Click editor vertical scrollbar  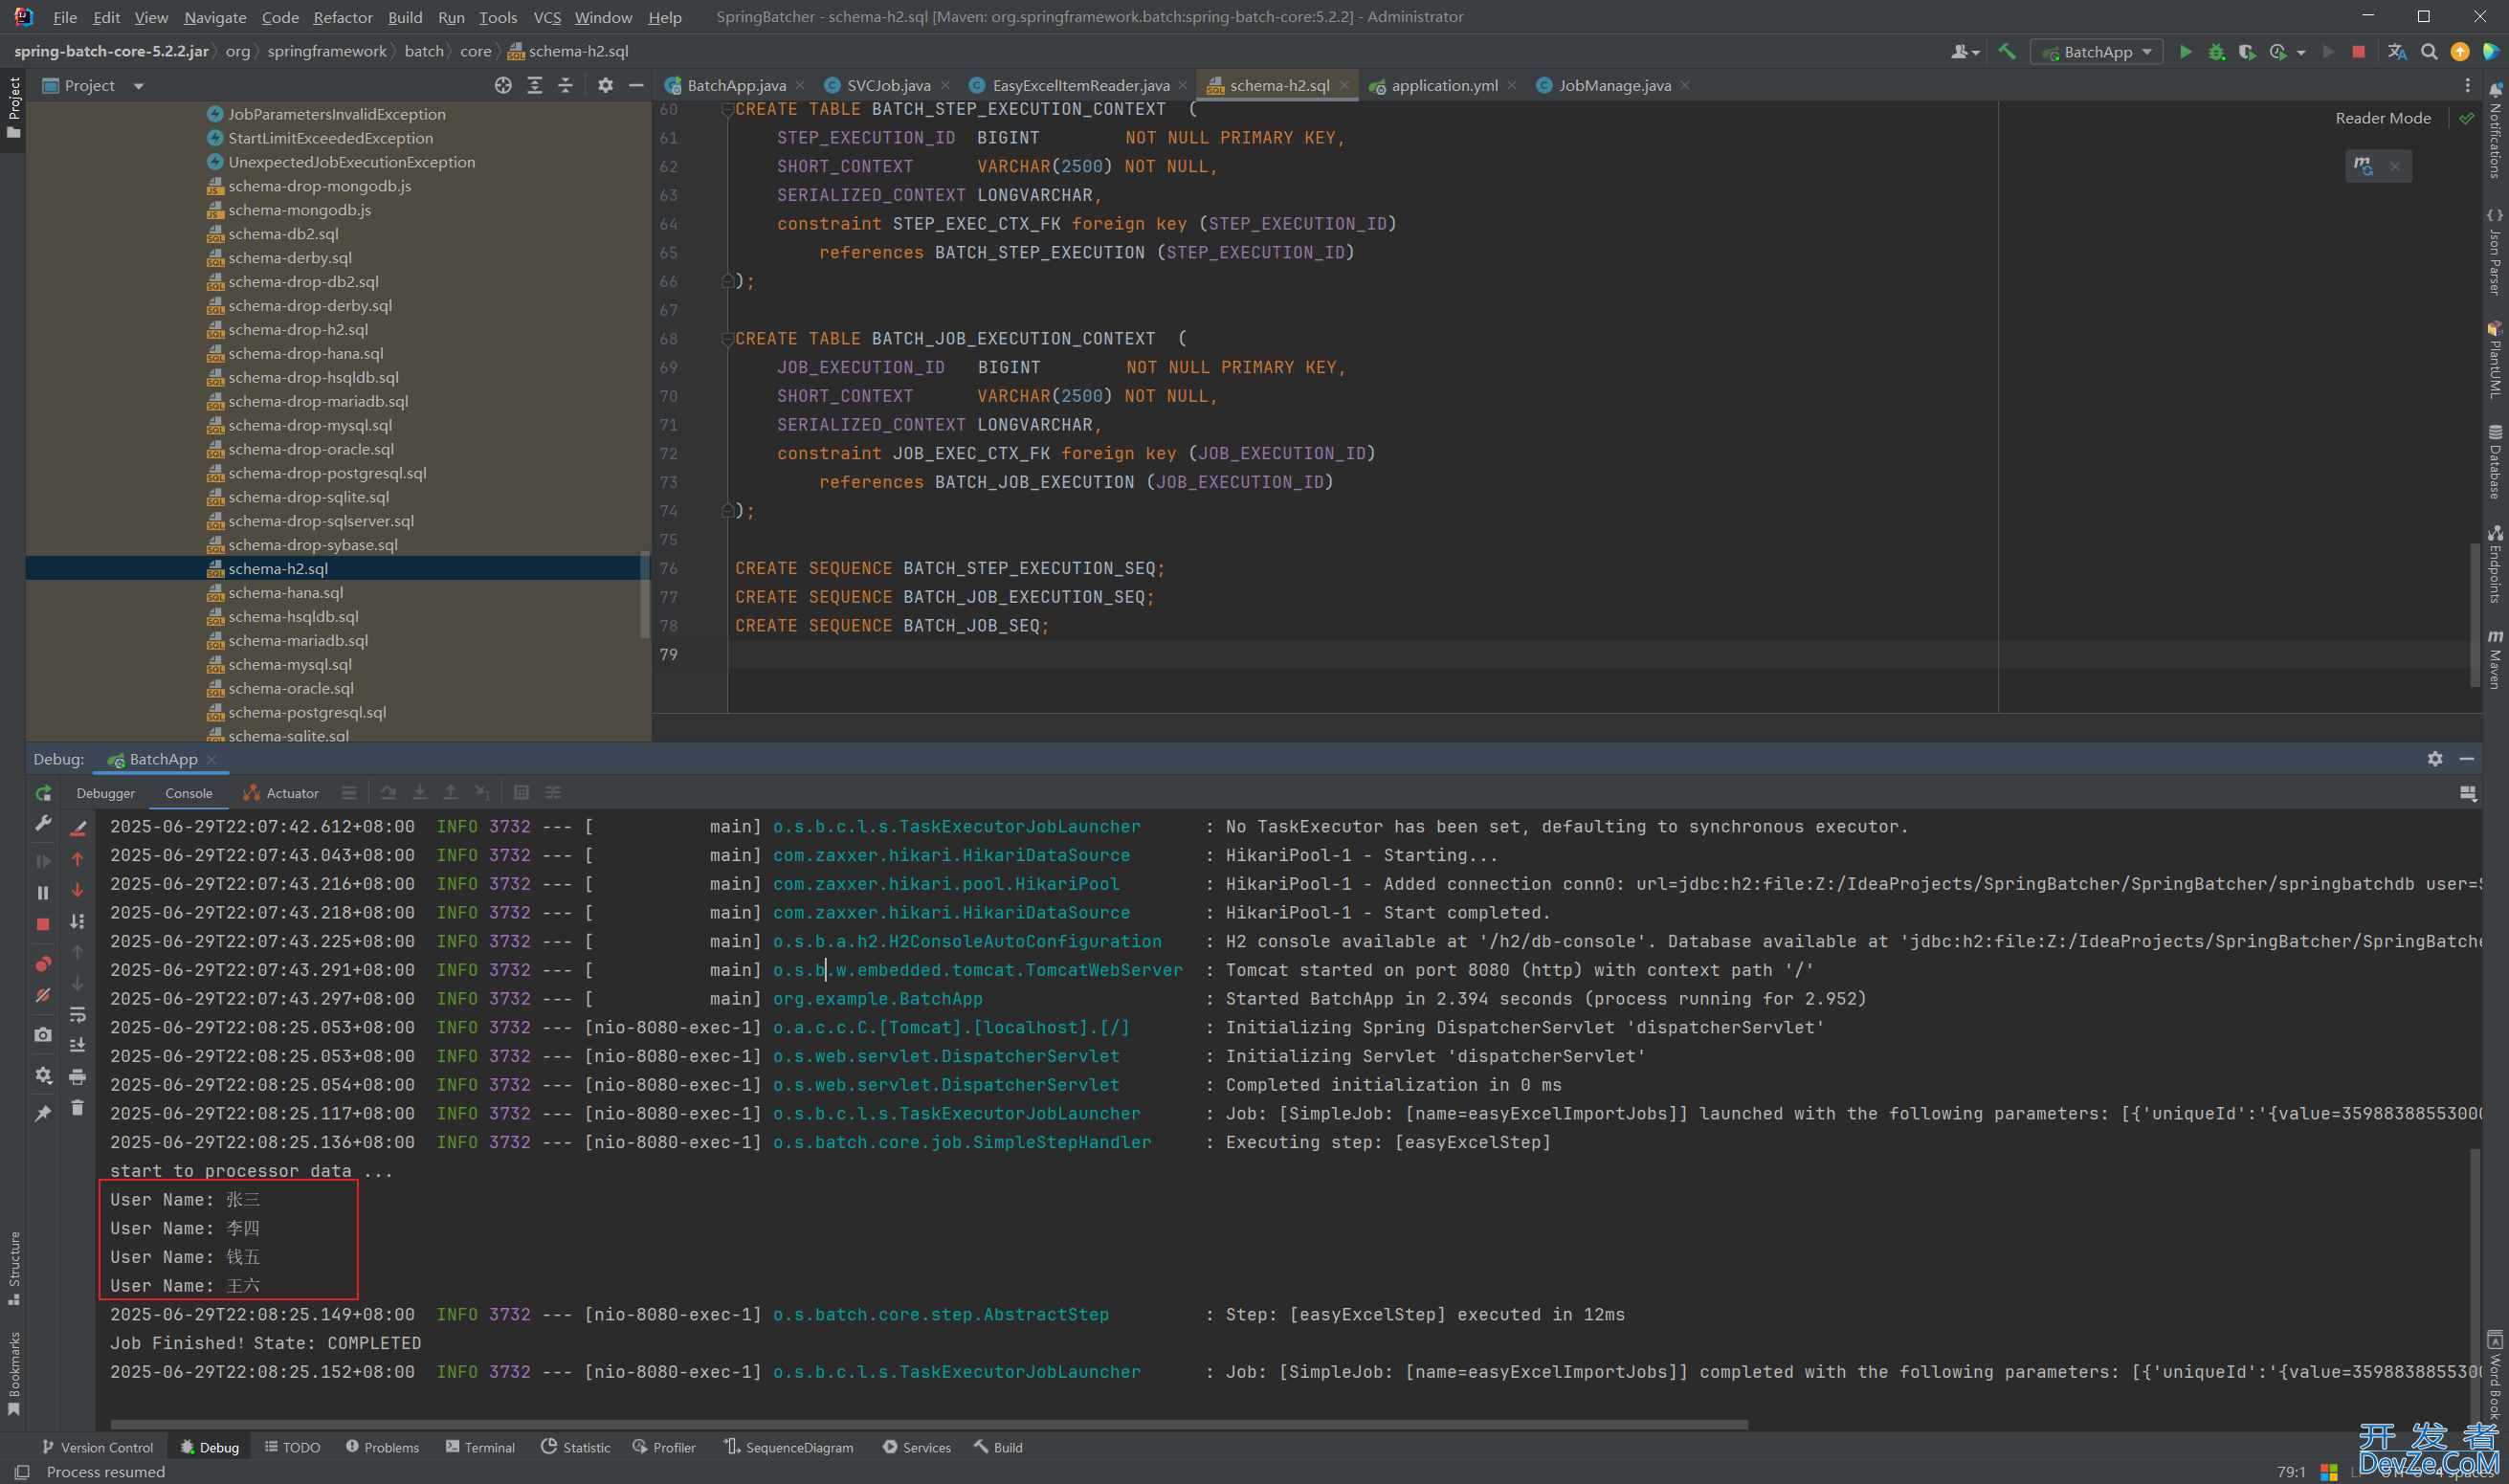point(2475,615)
